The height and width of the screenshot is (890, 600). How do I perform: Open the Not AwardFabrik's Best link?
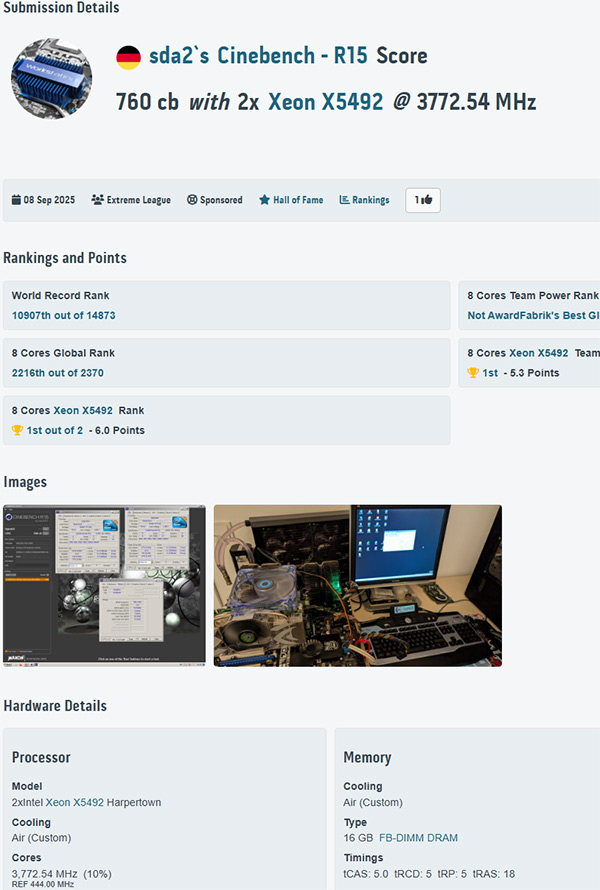533,316
